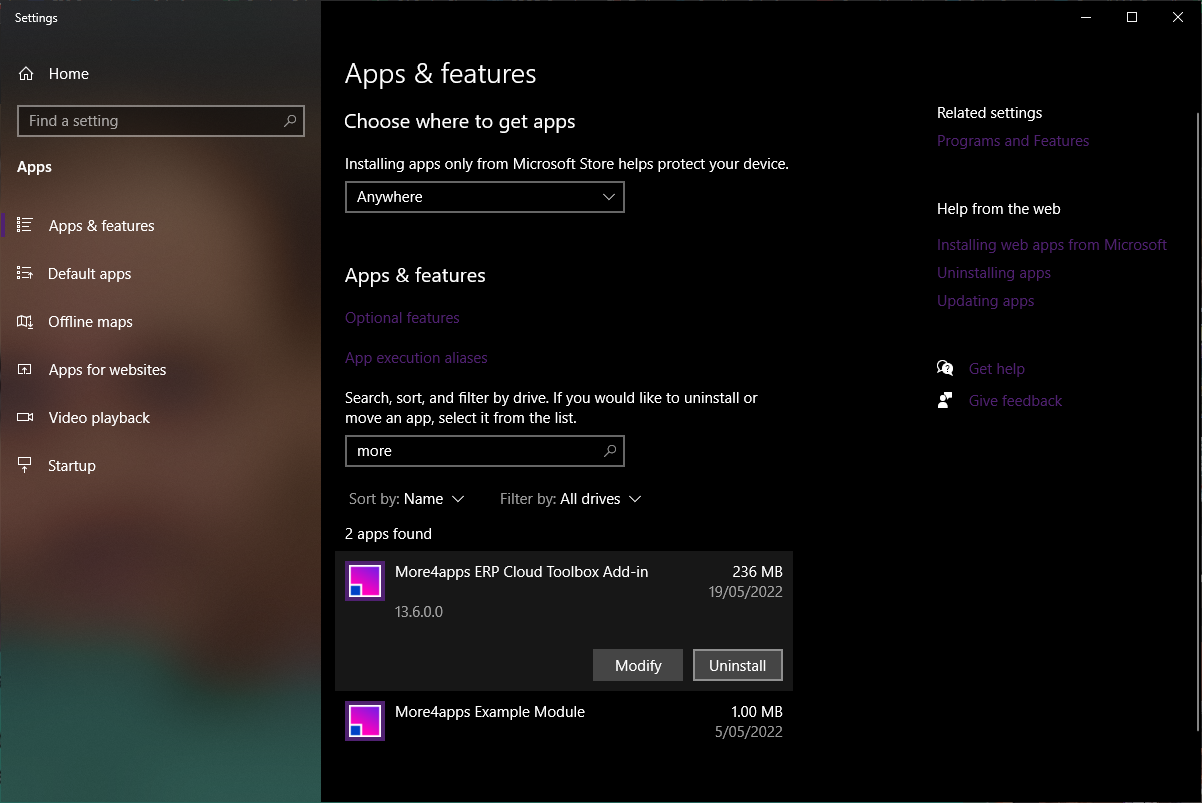The height and width of the screenshot is (803, 1202).
Task: Open the Optional features link
Action: pyautogui.click(x=402, y=318)
